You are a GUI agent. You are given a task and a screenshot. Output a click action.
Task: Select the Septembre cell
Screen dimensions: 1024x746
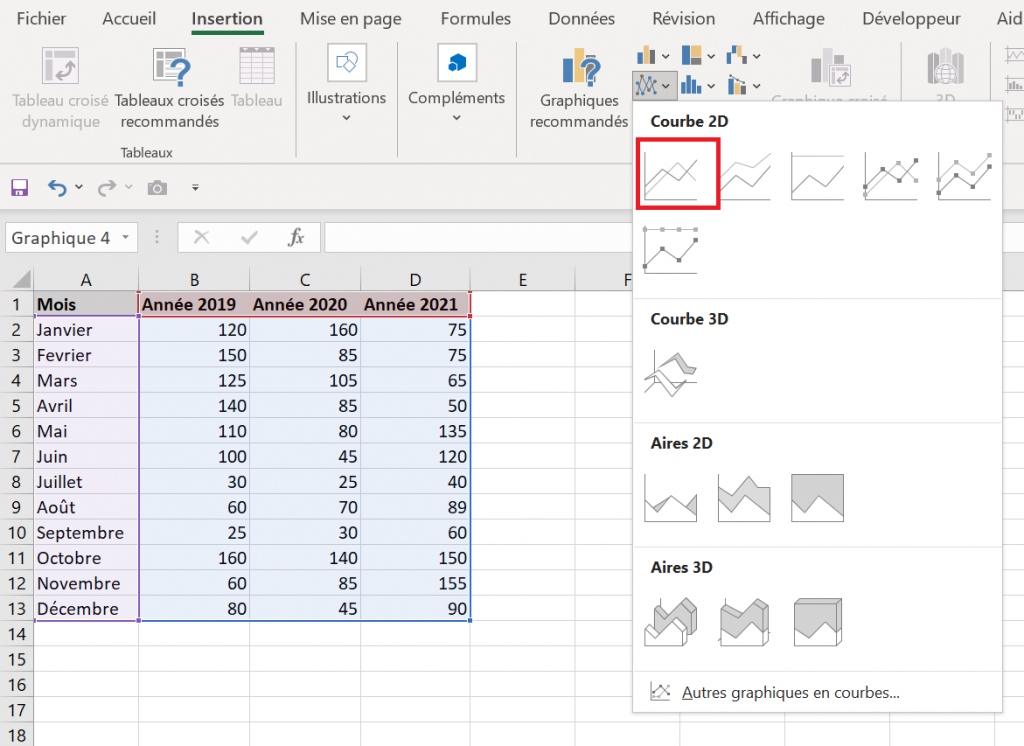(86, 532)
